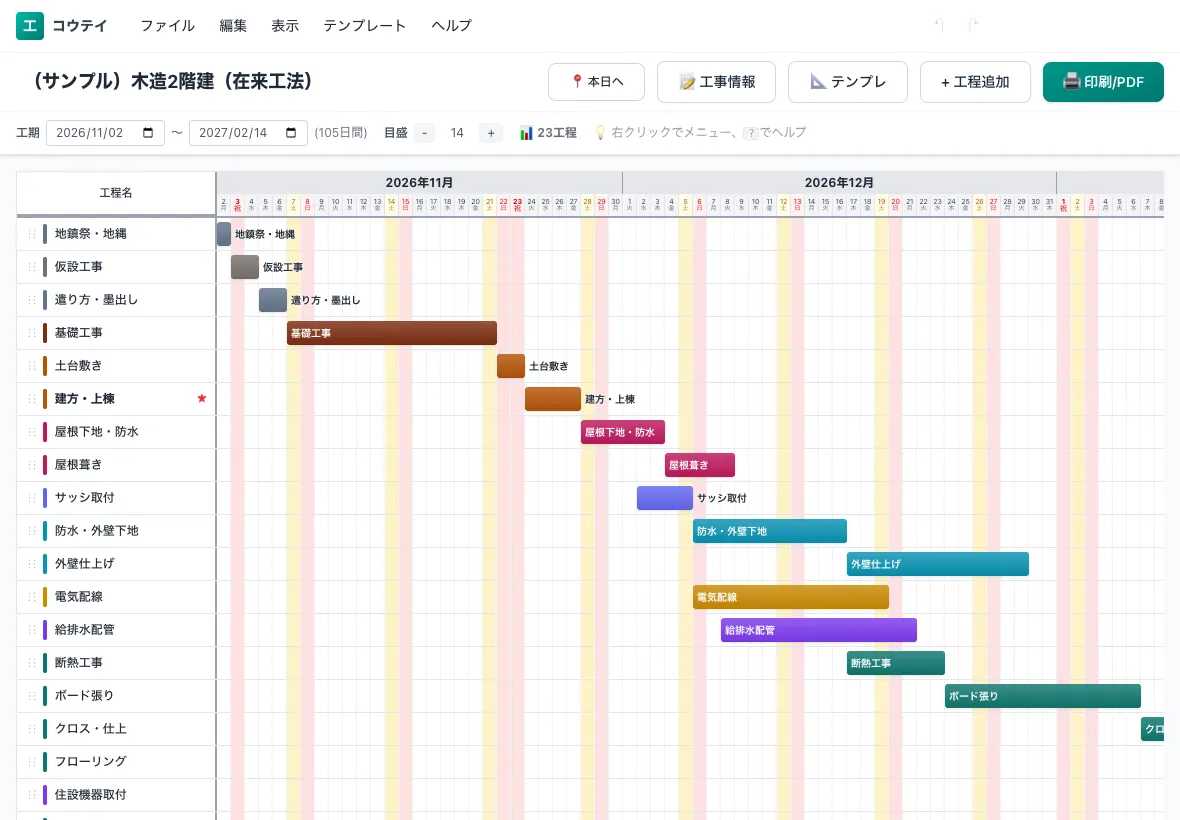Grab the drag handle for 仮設工事
This screenshot has height=820, width=1180.
click(x=32, y=267)
